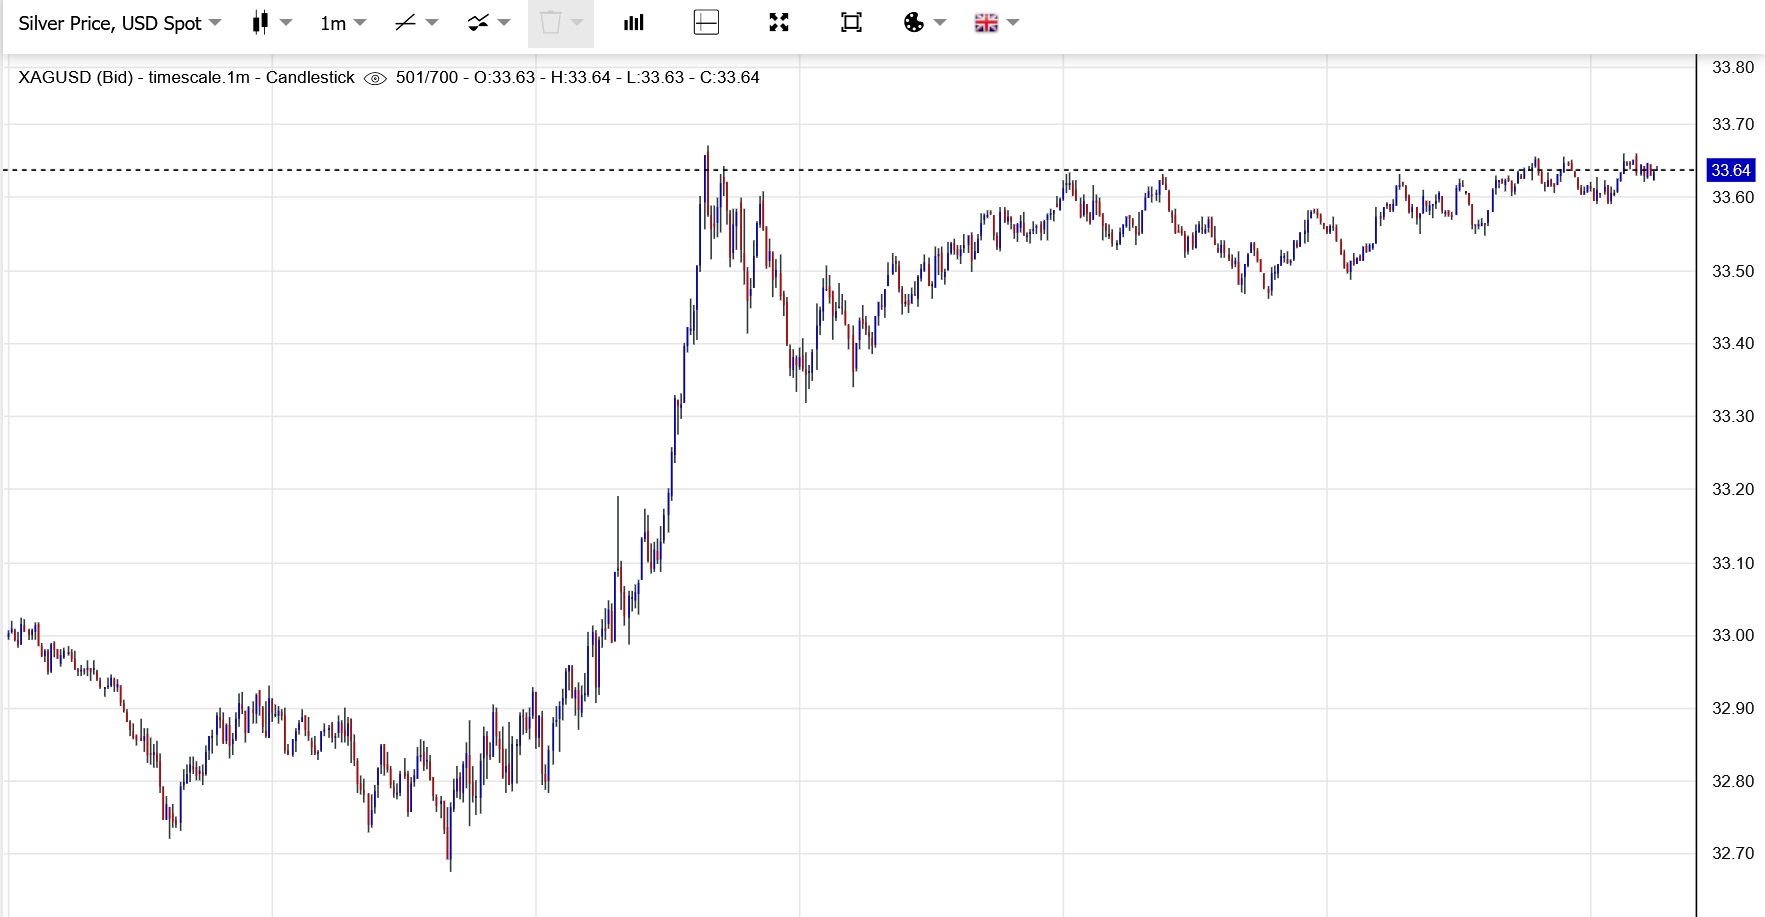Toggle the eye icon for XAGUSD series

pos(375,78)
